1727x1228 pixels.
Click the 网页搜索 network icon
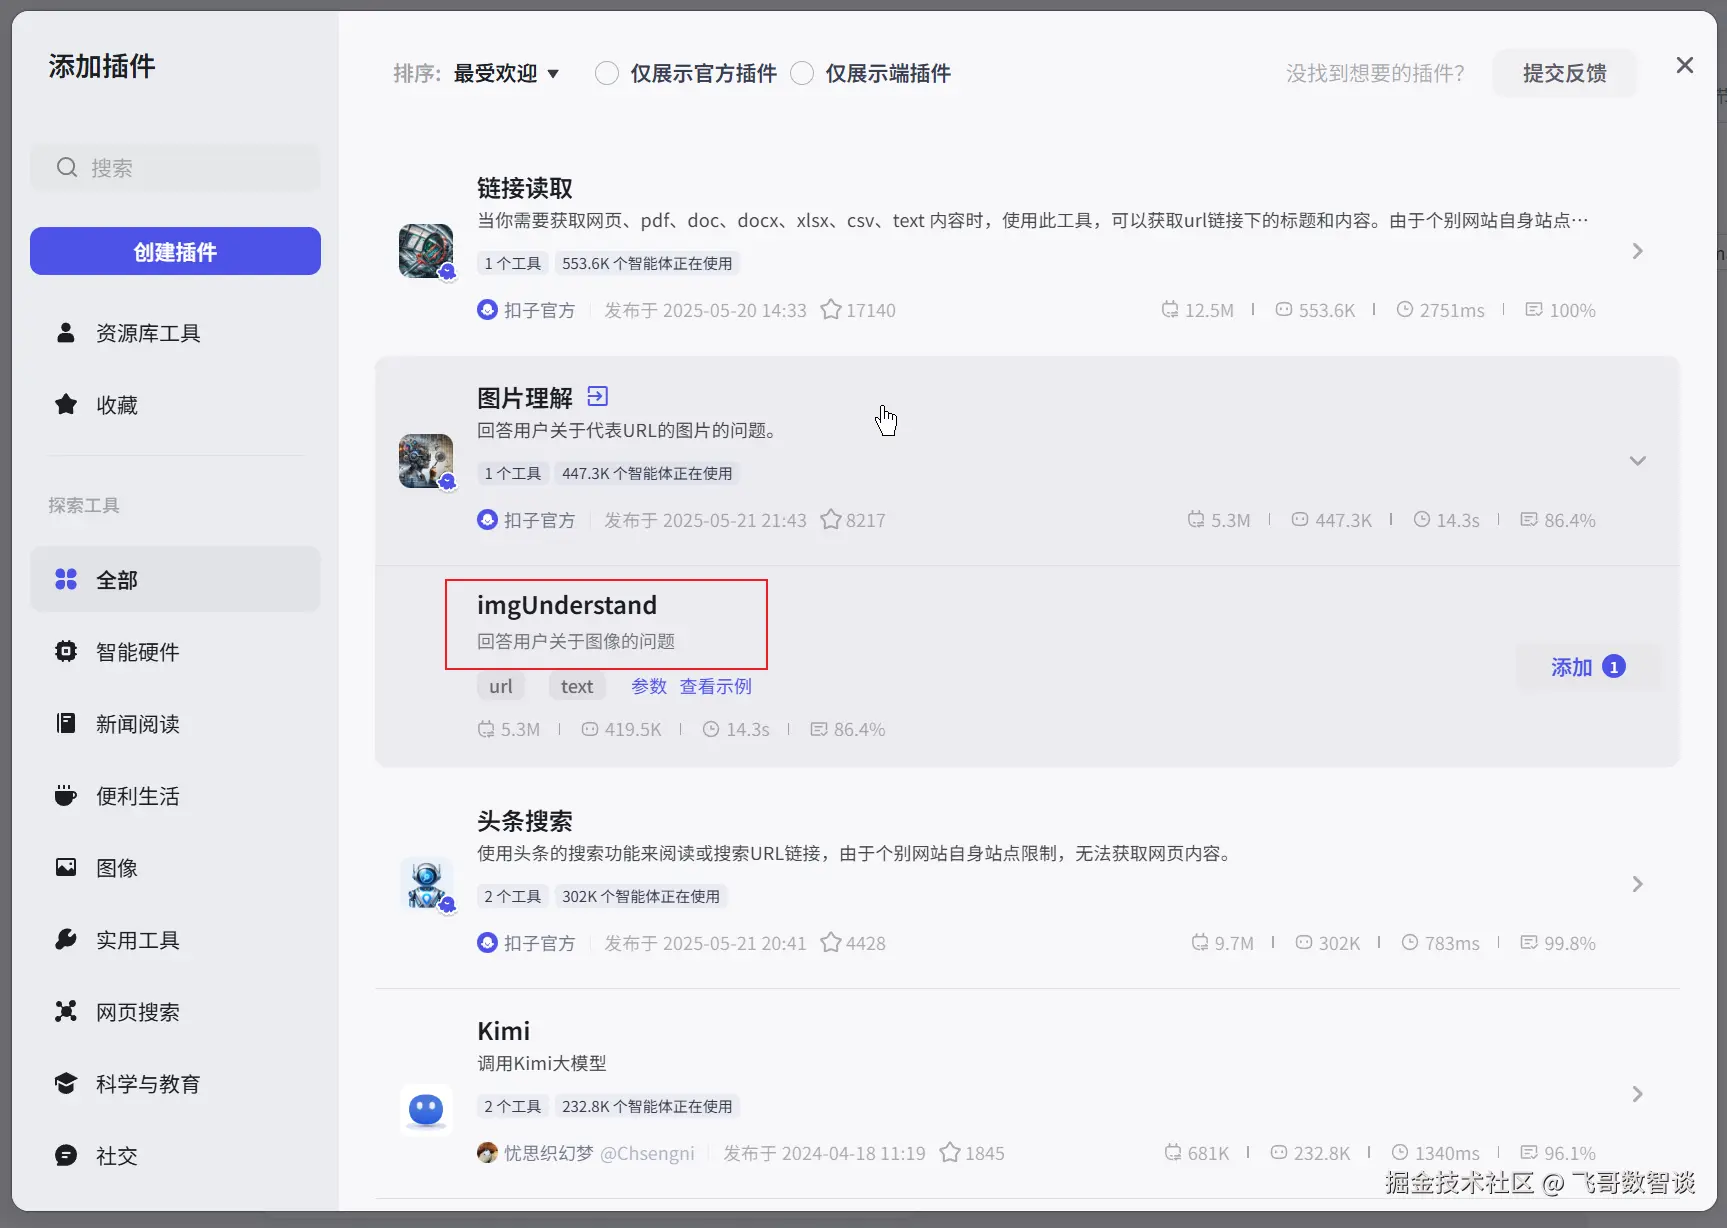(x=66, y=1011)
